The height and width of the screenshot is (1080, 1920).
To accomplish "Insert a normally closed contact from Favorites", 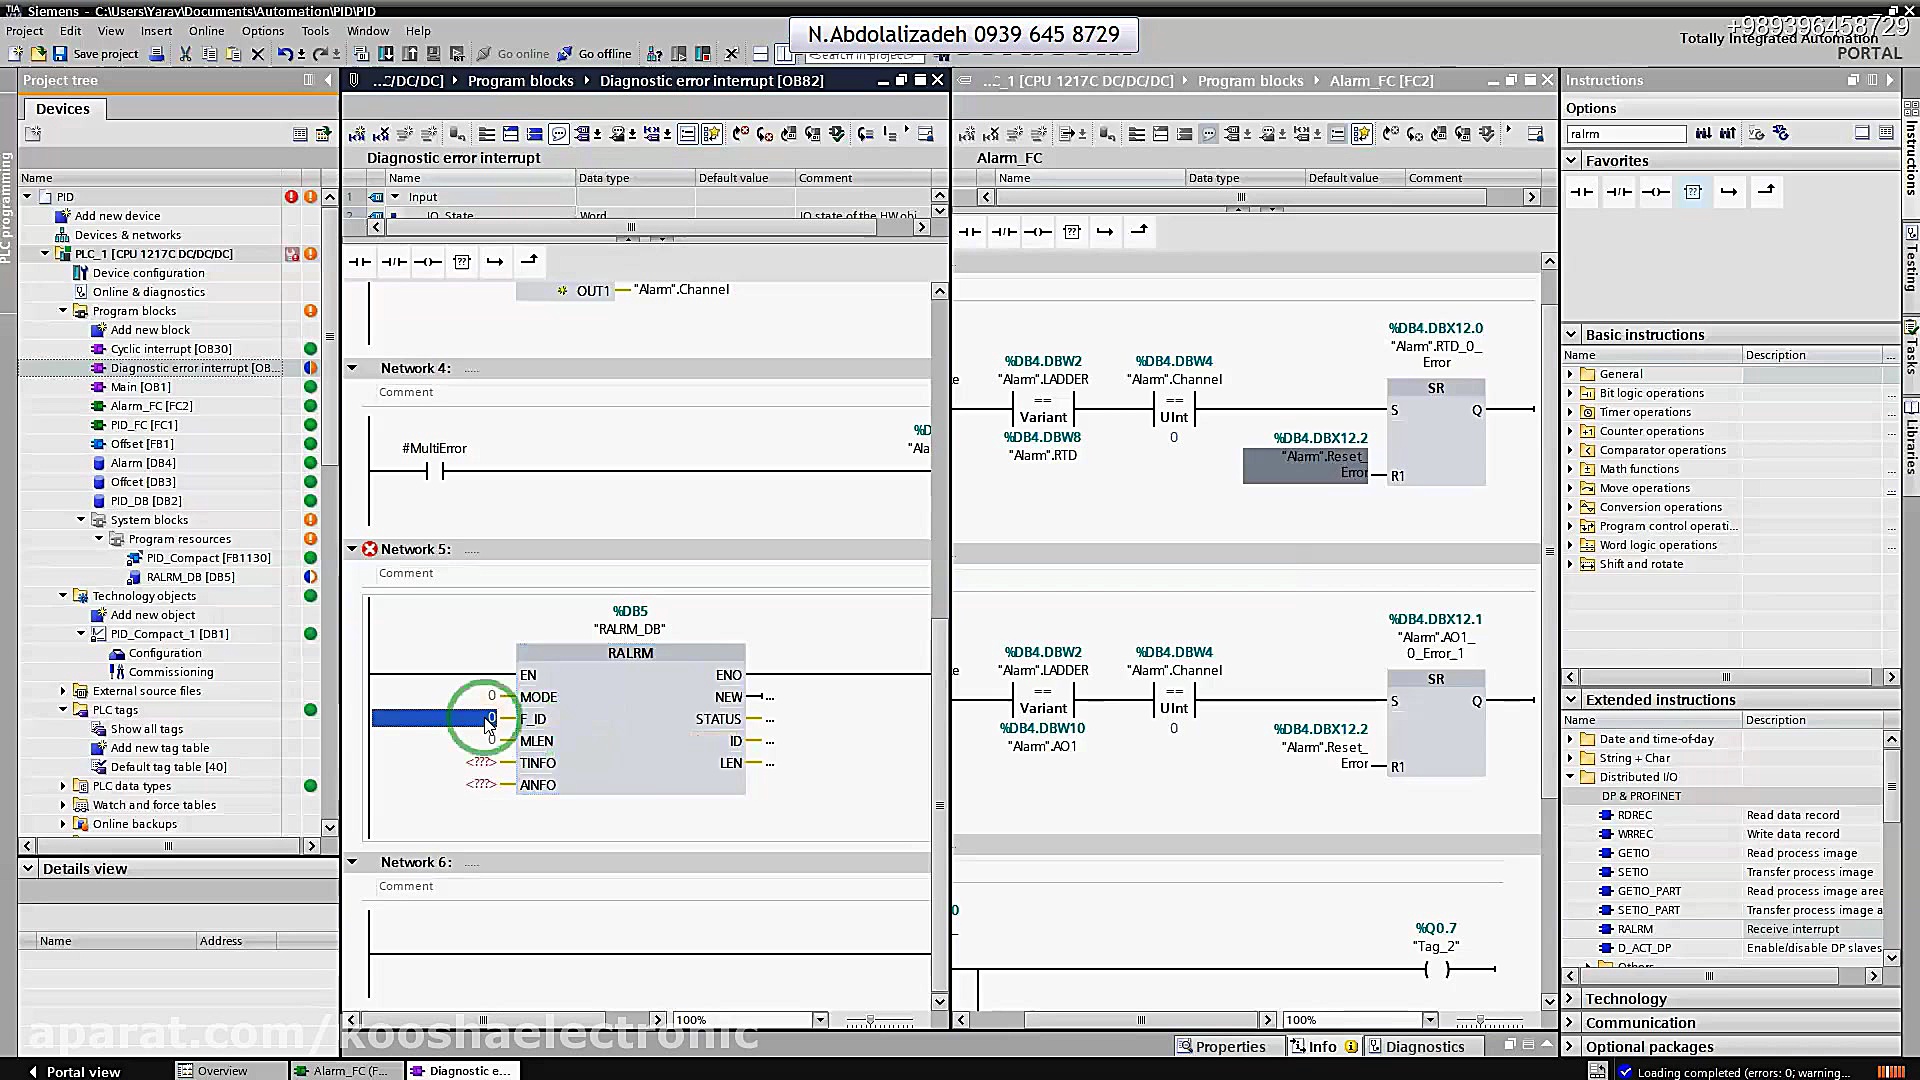I will pos(1618,192).
